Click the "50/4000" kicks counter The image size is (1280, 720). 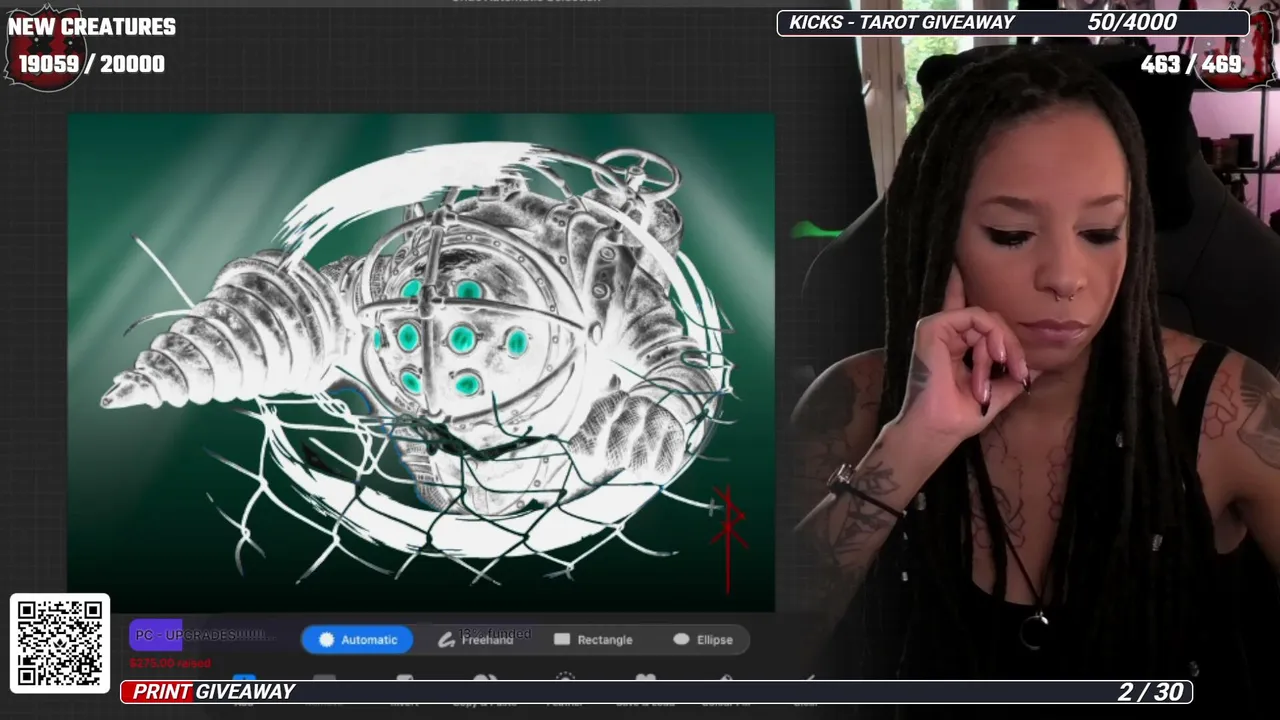(x=1132, y=22)
